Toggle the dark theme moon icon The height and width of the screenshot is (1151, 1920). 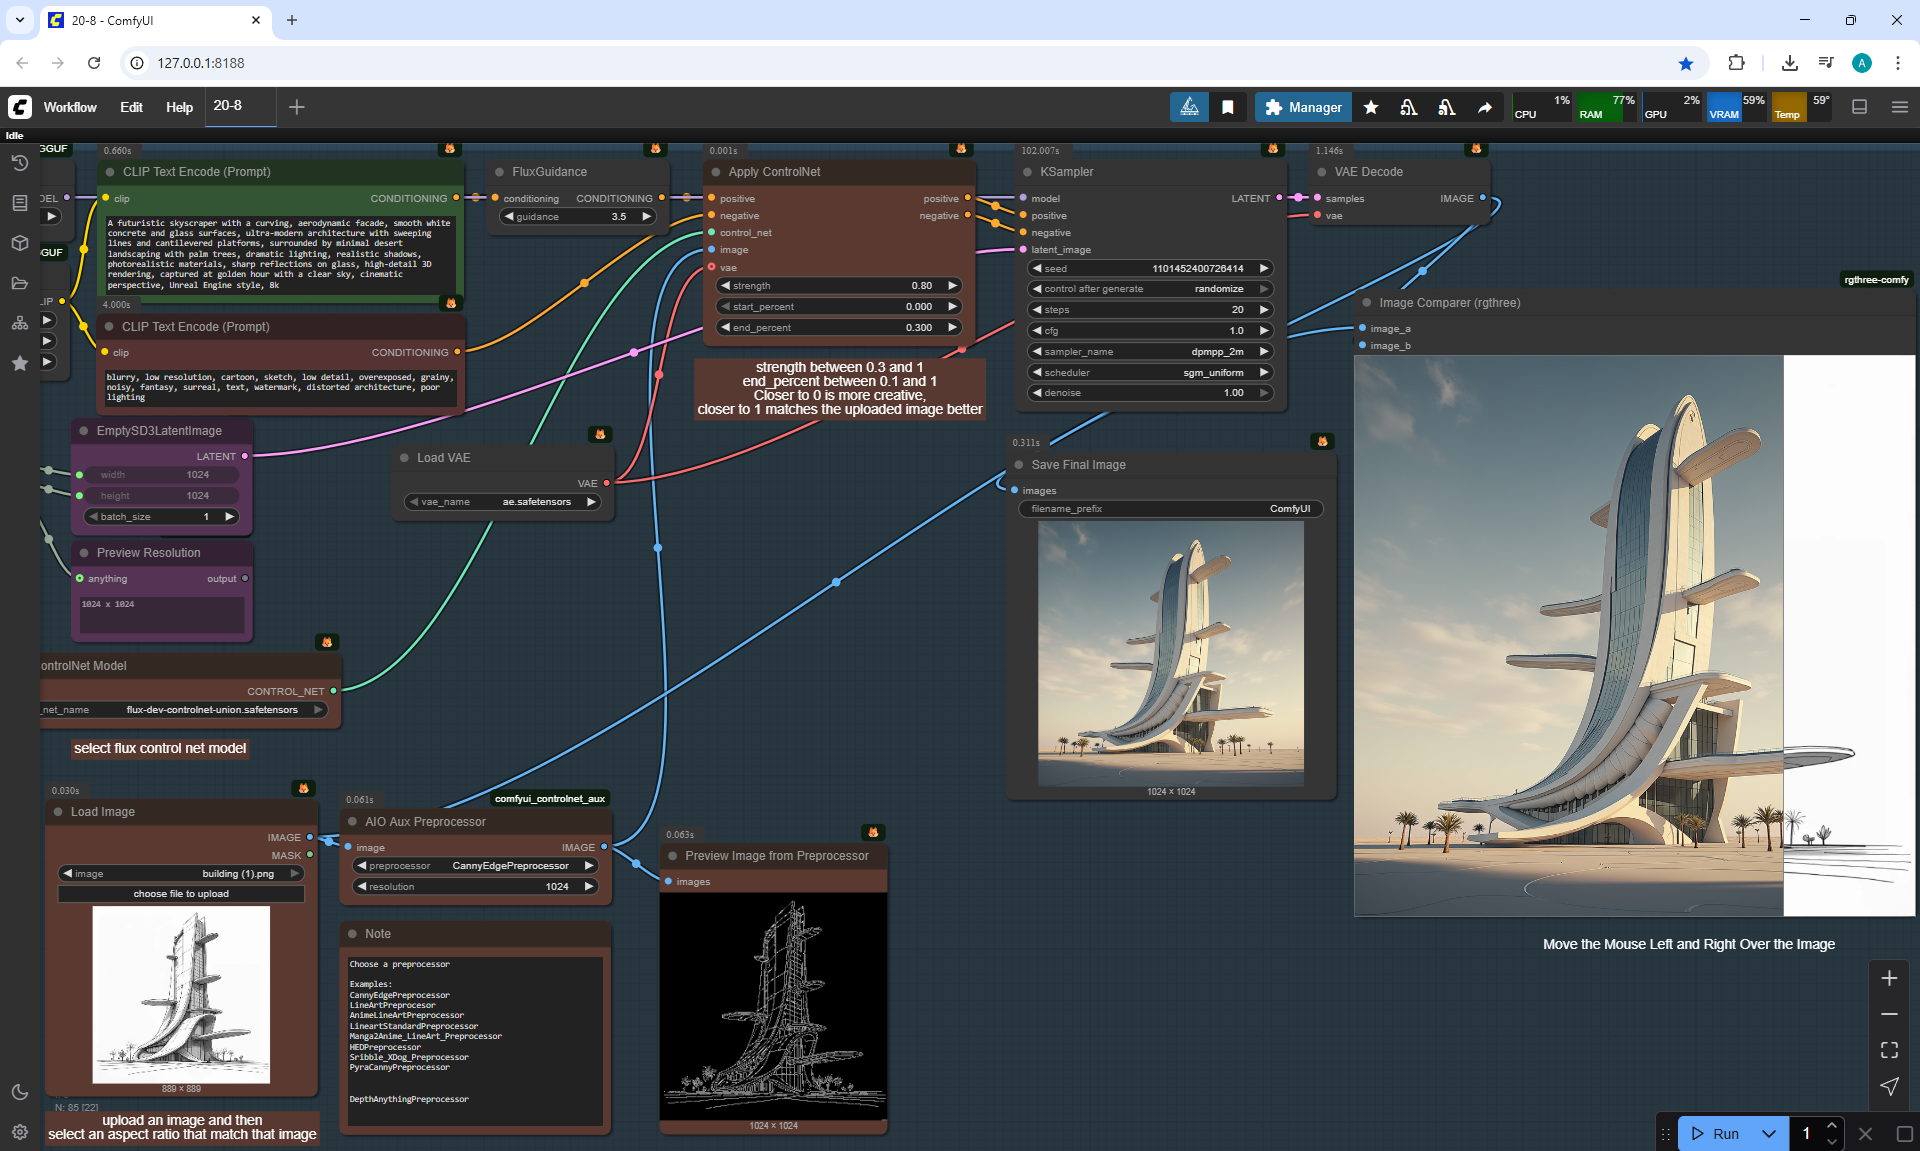point(19,1092)
